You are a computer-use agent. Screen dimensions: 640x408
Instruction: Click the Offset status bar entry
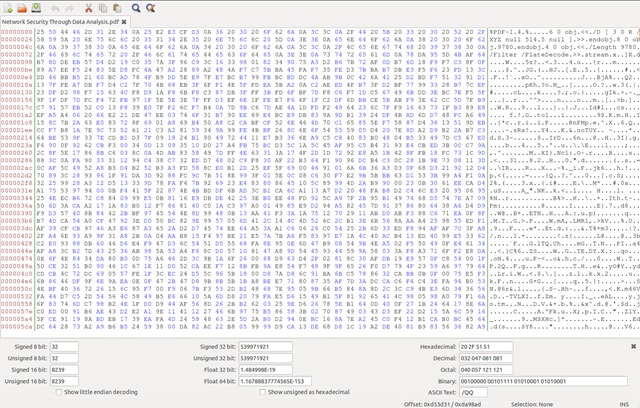coord(442,404)
